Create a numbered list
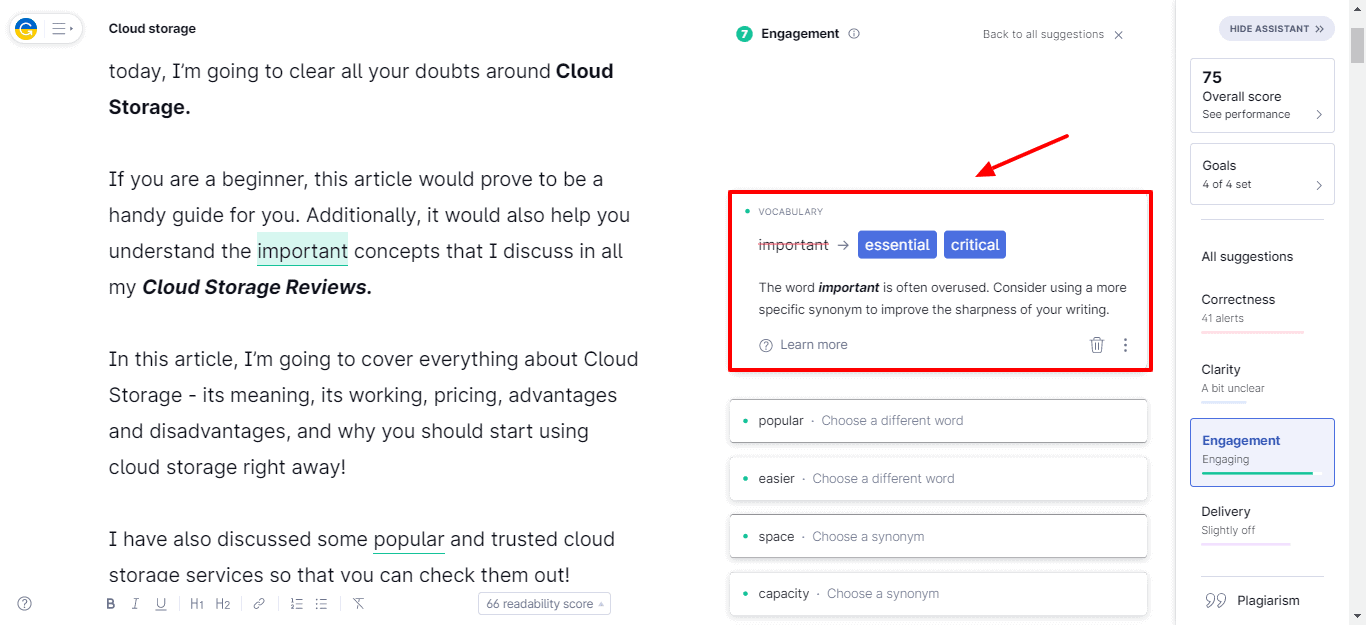 coord(296,604)
